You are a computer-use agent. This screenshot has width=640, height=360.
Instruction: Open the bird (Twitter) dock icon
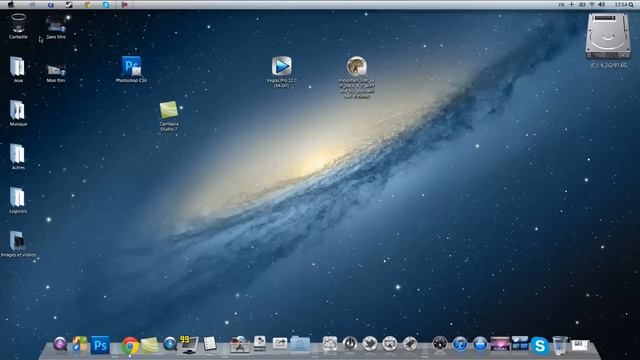point(370,344)
